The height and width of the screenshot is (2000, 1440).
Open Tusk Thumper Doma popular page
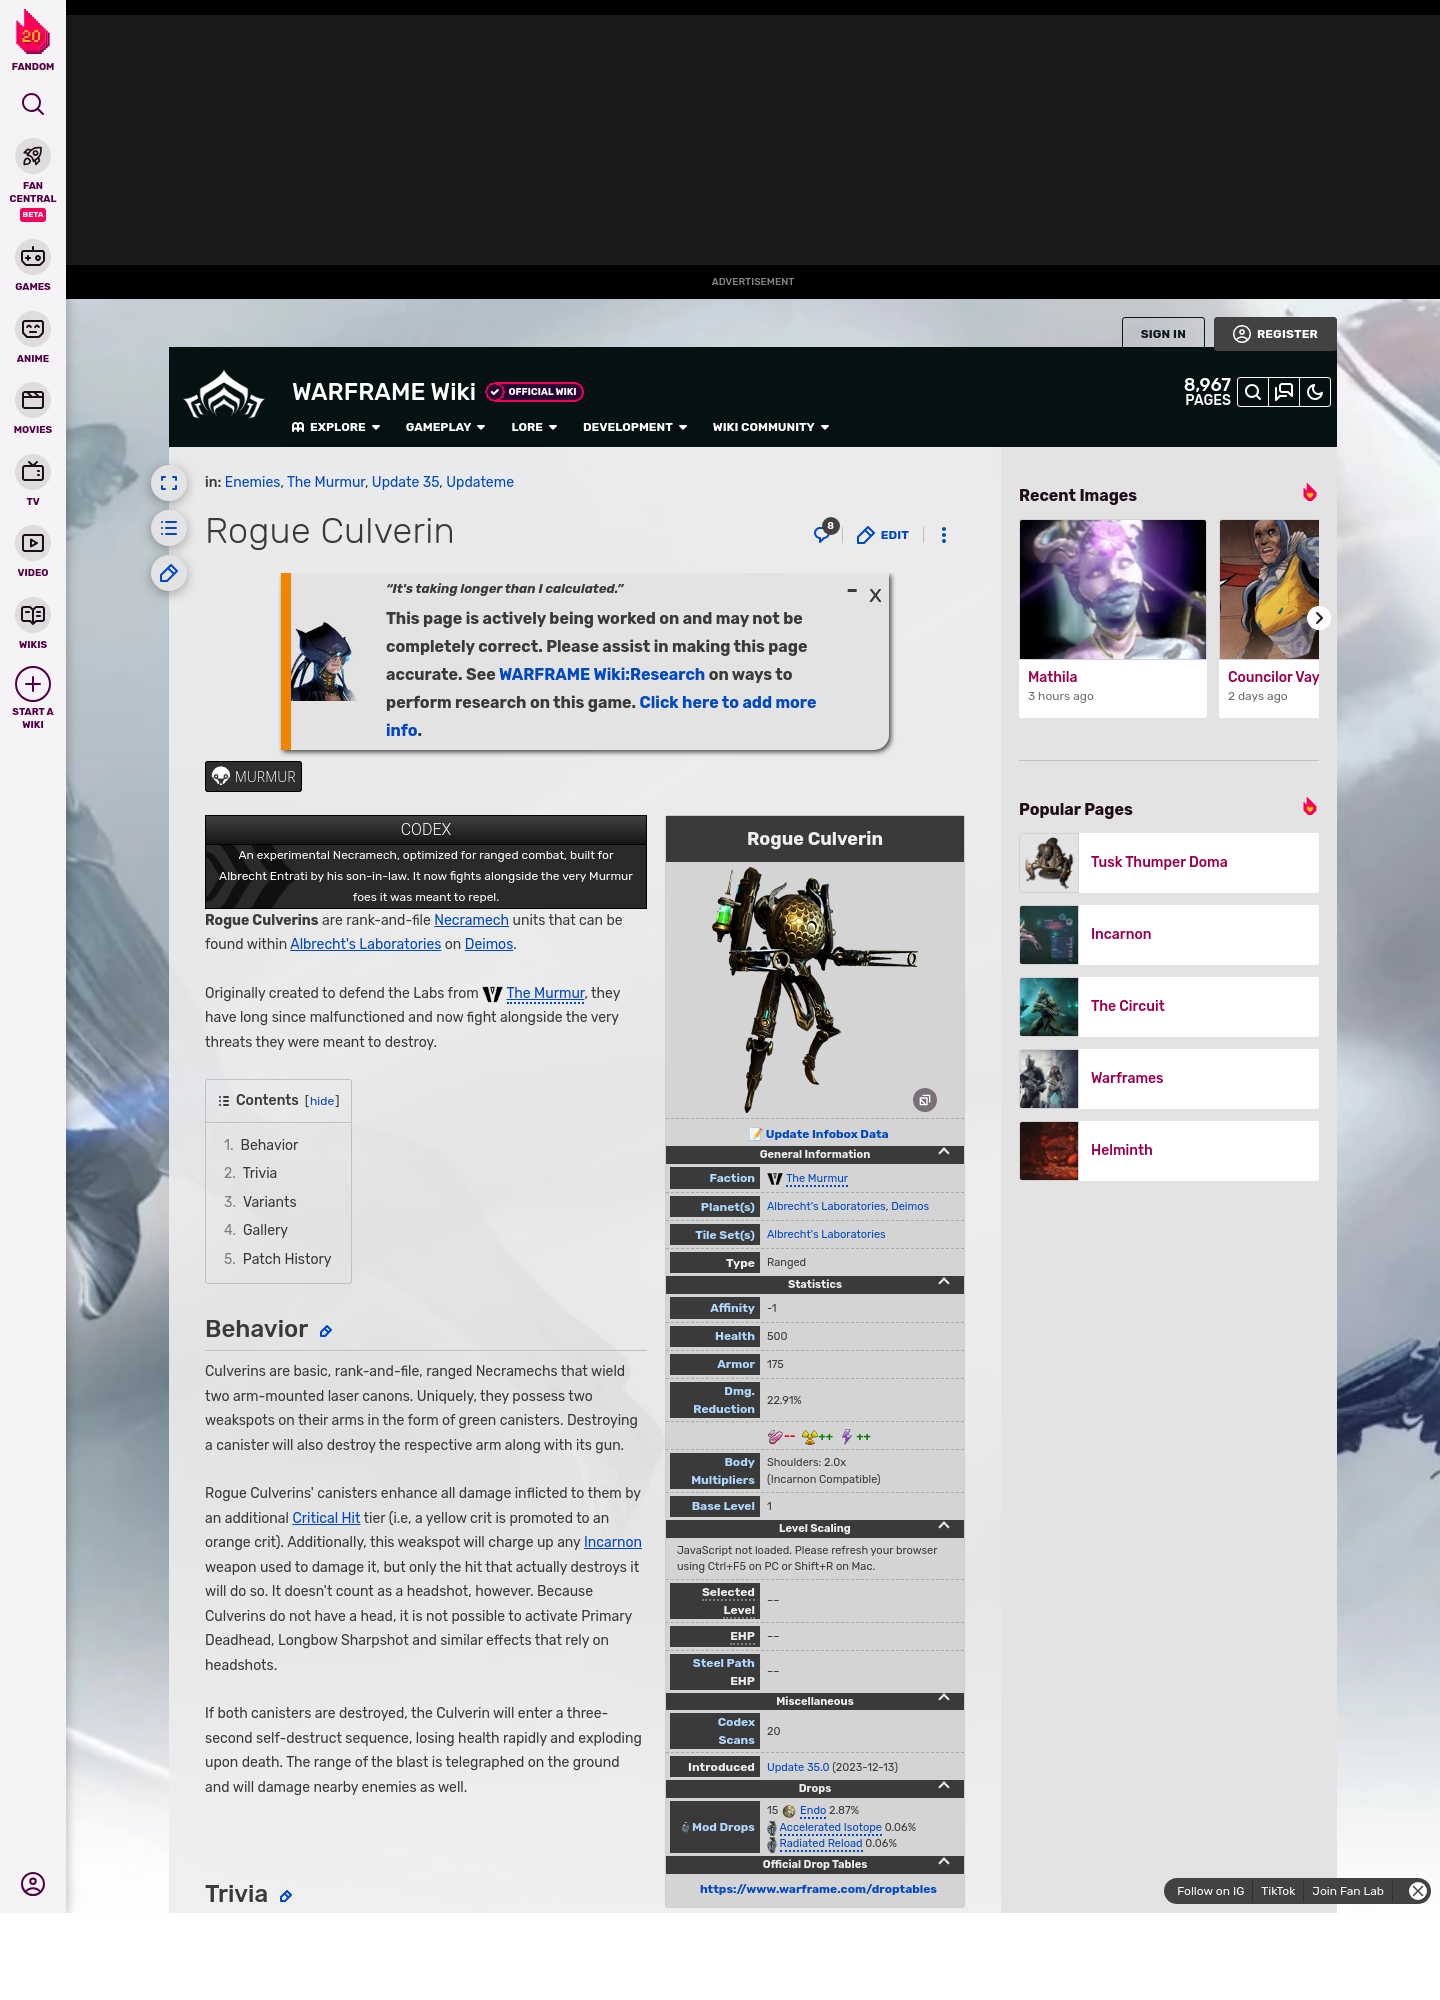click(1169, 862)
